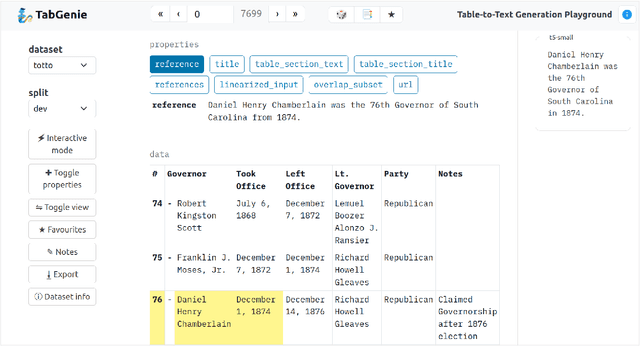Click Toggle properties button
640x362 pixels.
62,179
